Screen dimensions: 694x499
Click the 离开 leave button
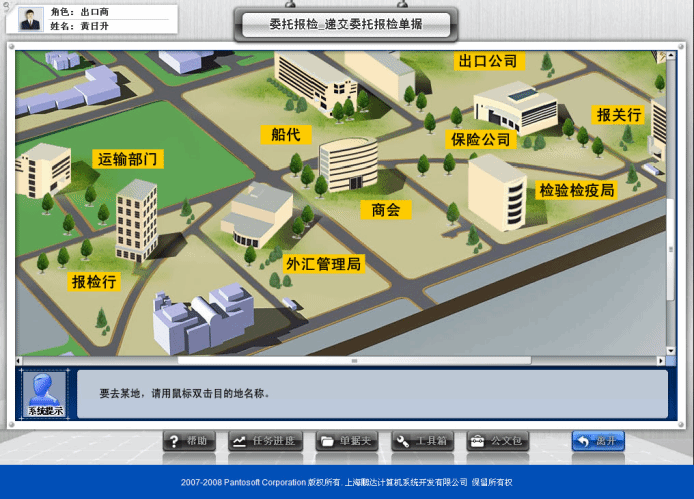[598, 441]
